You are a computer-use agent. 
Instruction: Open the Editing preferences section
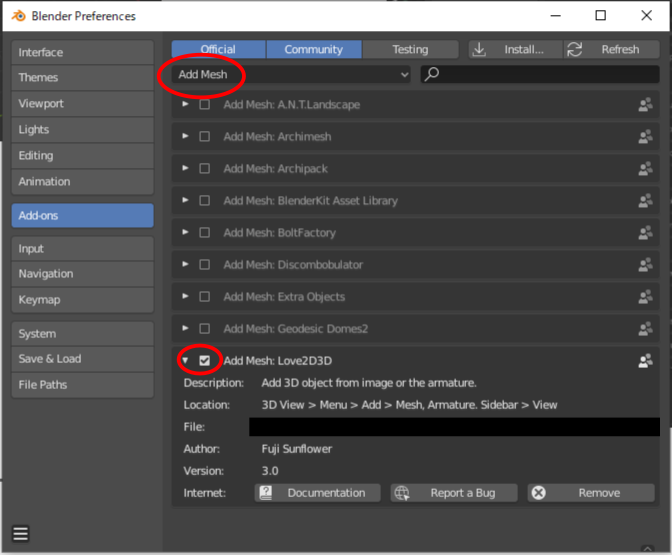83,156
